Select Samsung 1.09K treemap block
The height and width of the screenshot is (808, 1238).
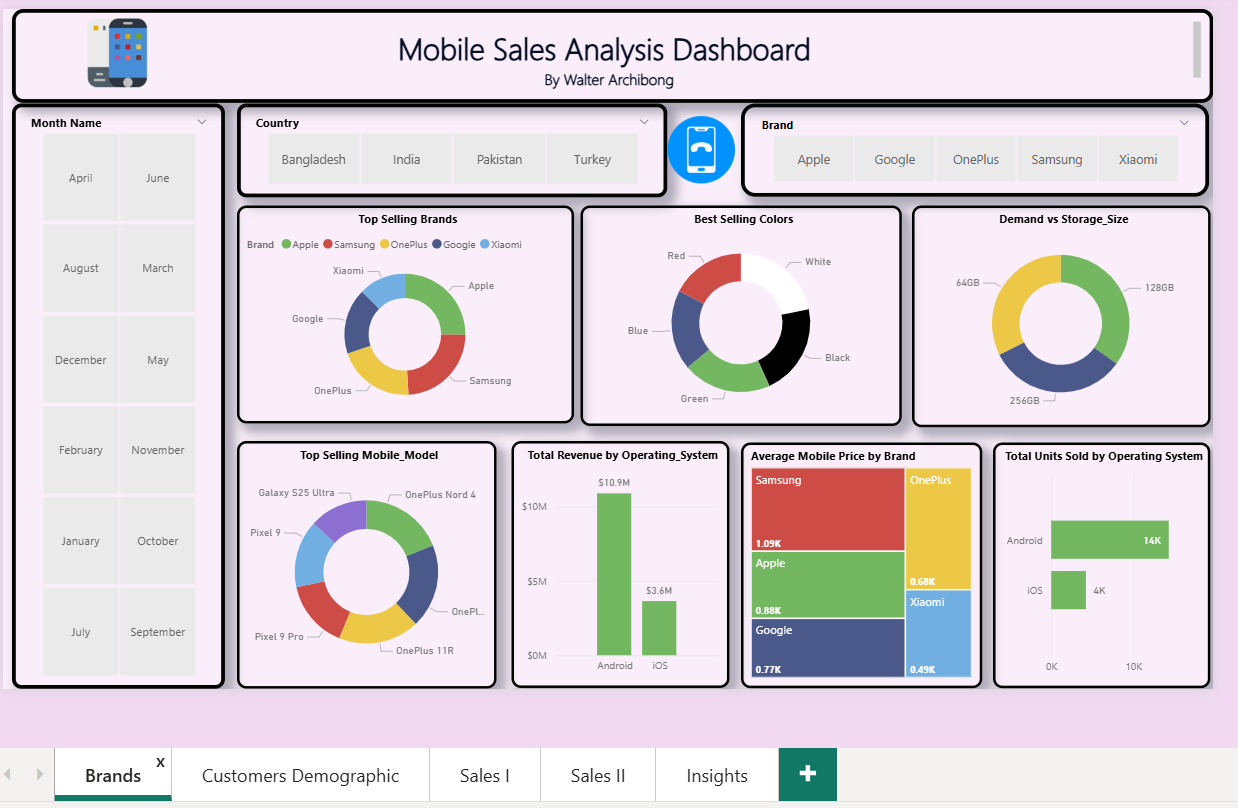(x=828, y=509)
